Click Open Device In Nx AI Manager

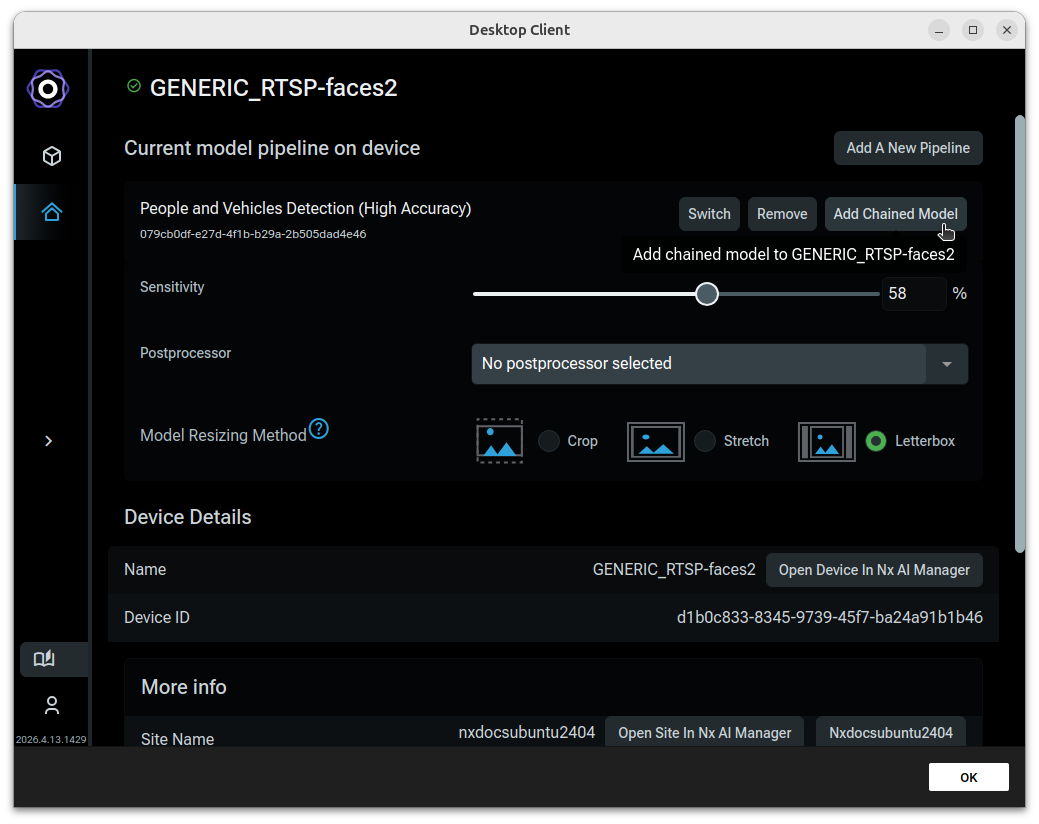[x=874, y=570]
